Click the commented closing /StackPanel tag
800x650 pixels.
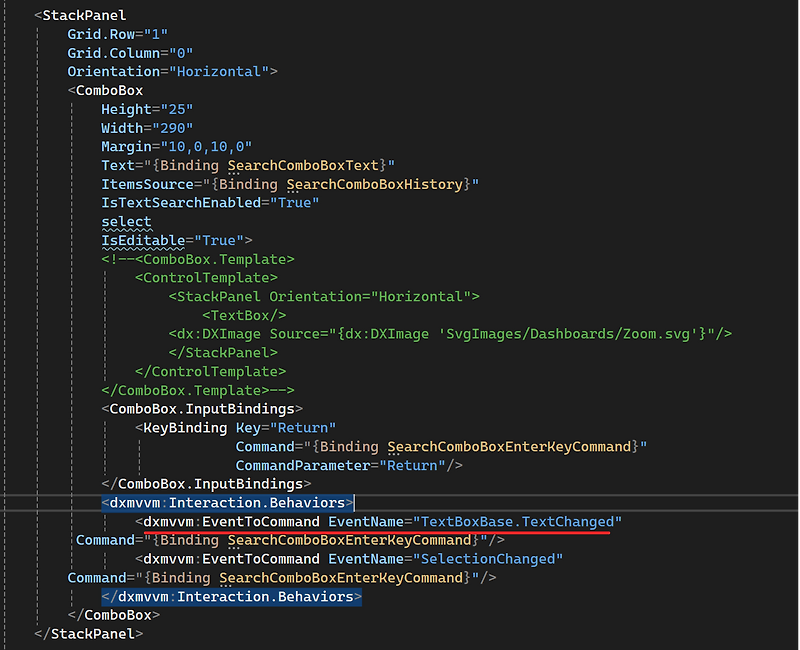(x=223, y=353)
